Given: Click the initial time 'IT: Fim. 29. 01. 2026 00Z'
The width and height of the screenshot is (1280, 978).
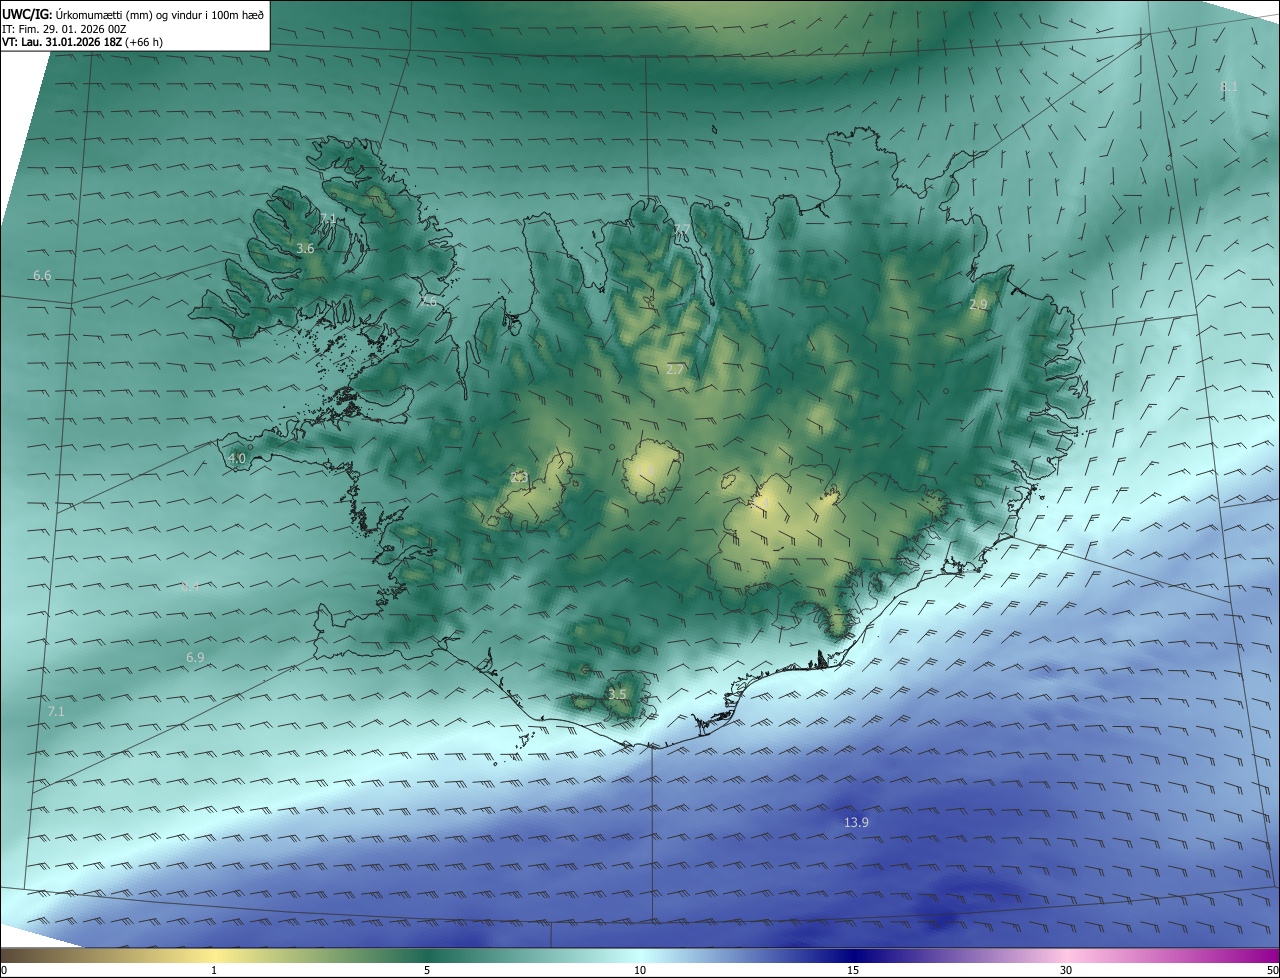Looking at the screenshot, I should pos(65,28).
